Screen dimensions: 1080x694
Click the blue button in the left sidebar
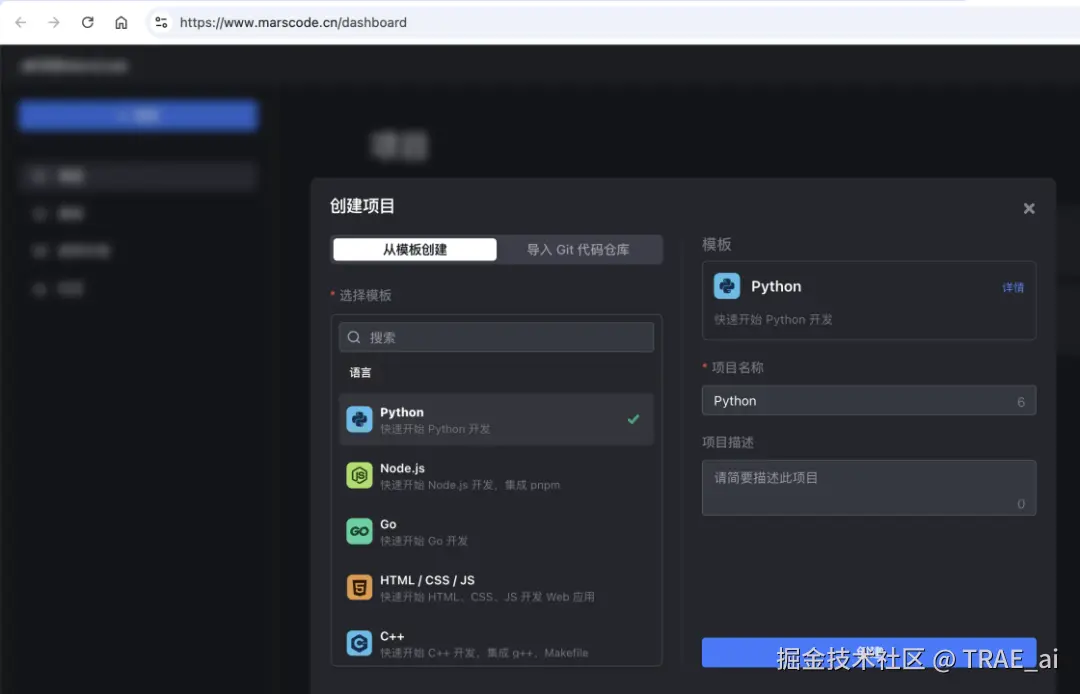click(137, 115)
